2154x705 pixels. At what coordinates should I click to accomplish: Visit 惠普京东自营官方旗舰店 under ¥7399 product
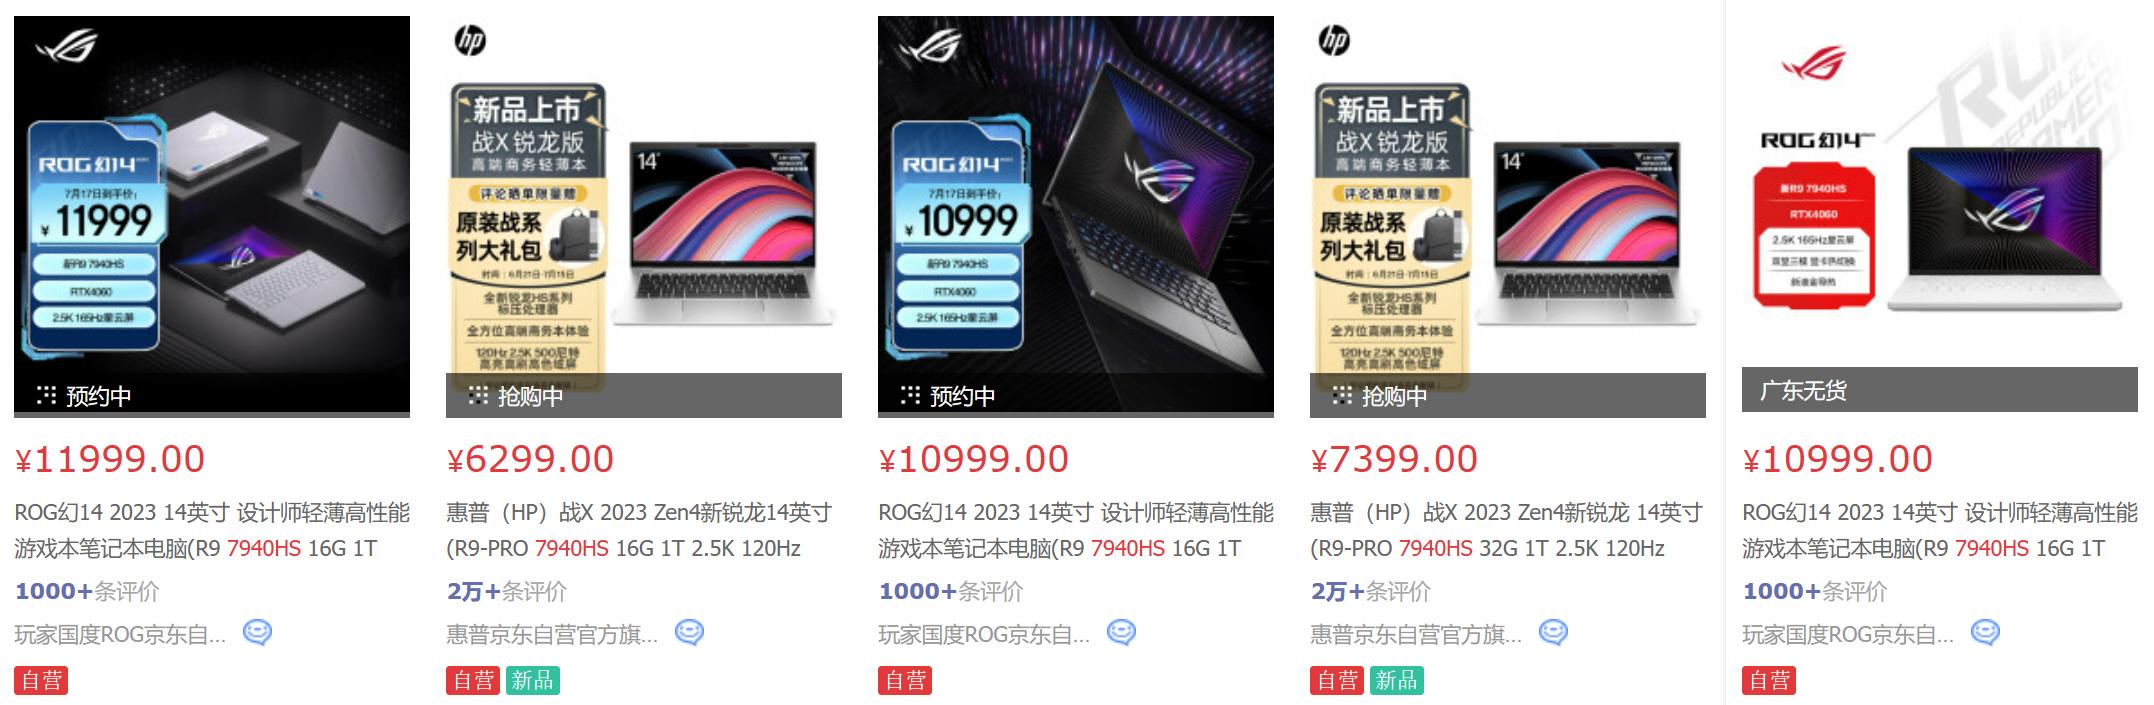[x=1416, y=634]
